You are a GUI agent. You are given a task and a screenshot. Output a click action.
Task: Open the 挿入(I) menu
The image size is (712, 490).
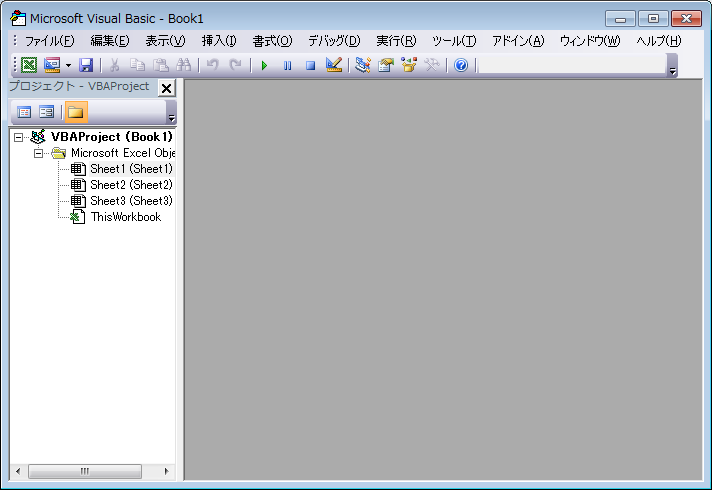pos(219,41)
